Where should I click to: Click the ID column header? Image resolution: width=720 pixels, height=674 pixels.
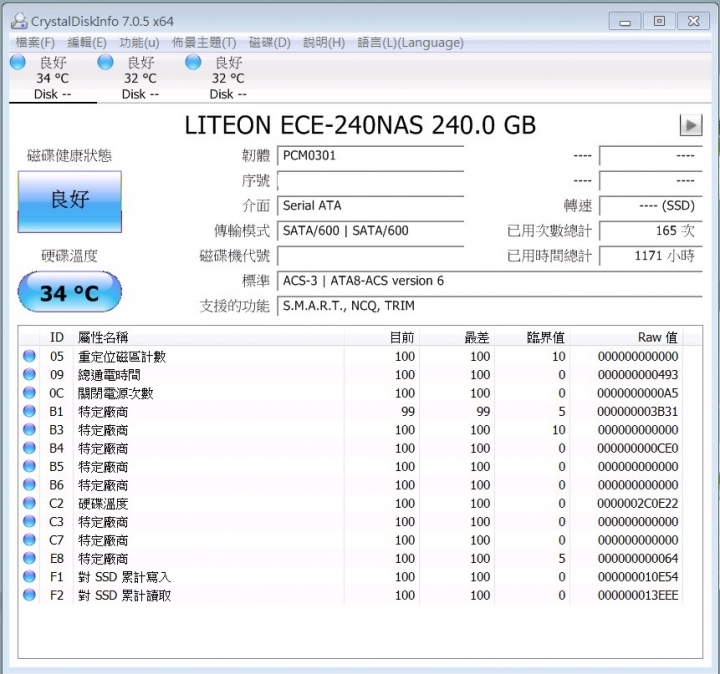coord(56,337)
